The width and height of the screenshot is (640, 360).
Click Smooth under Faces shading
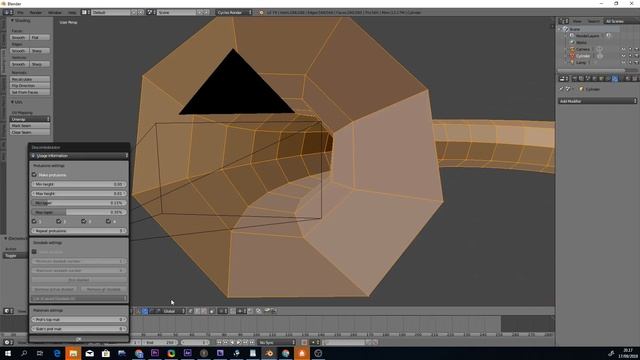19,38
